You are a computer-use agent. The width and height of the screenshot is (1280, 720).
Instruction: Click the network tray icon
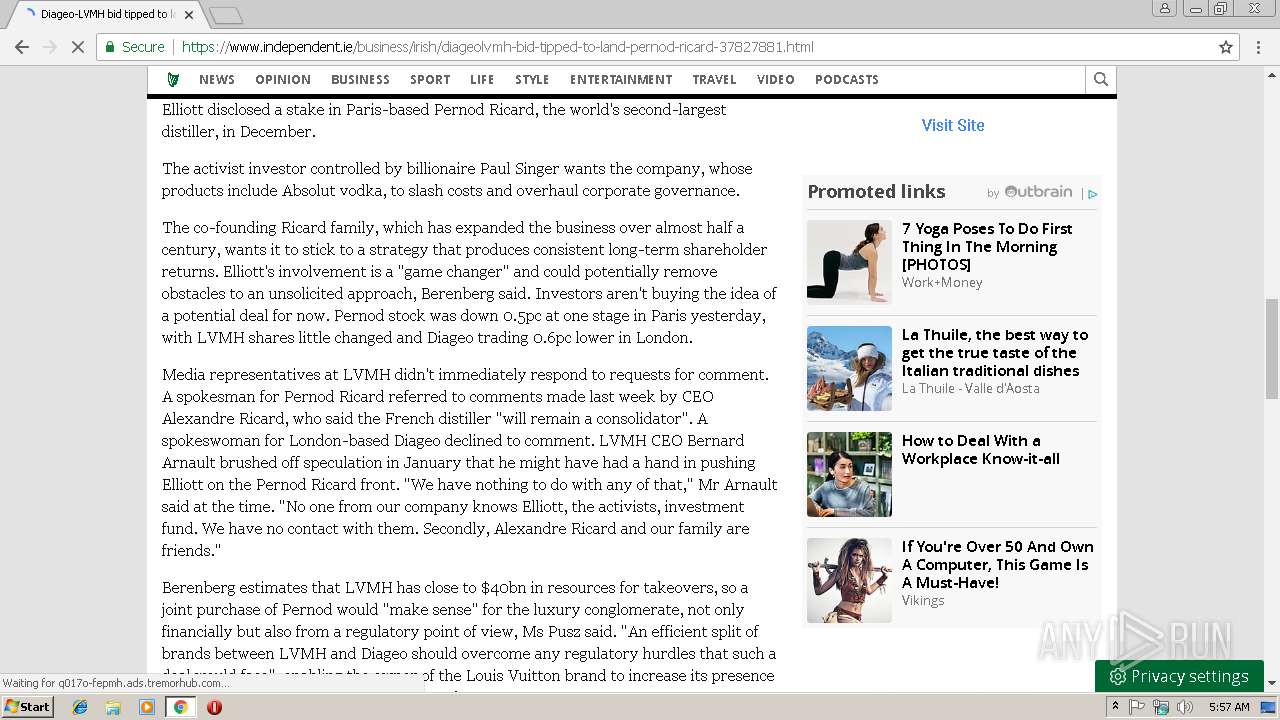pos(1161,707)
